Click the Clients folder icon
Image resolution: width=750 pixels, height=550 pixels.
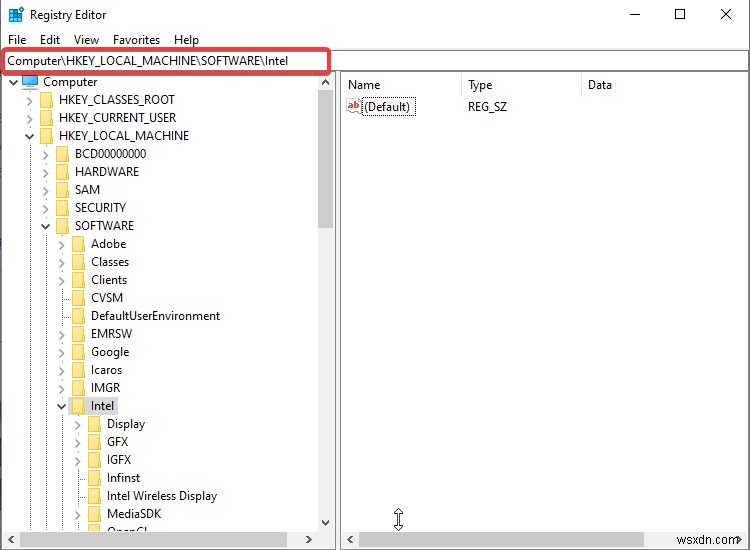click(x=78, y=280)
